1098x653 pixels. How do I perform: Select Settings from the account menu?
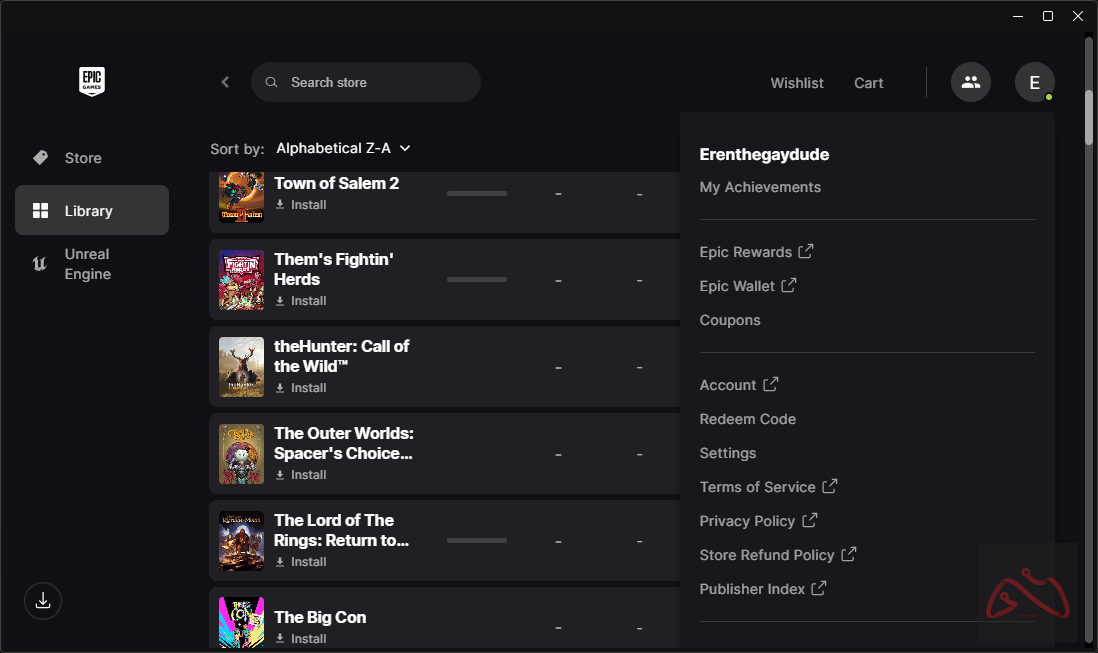[727, 452]
